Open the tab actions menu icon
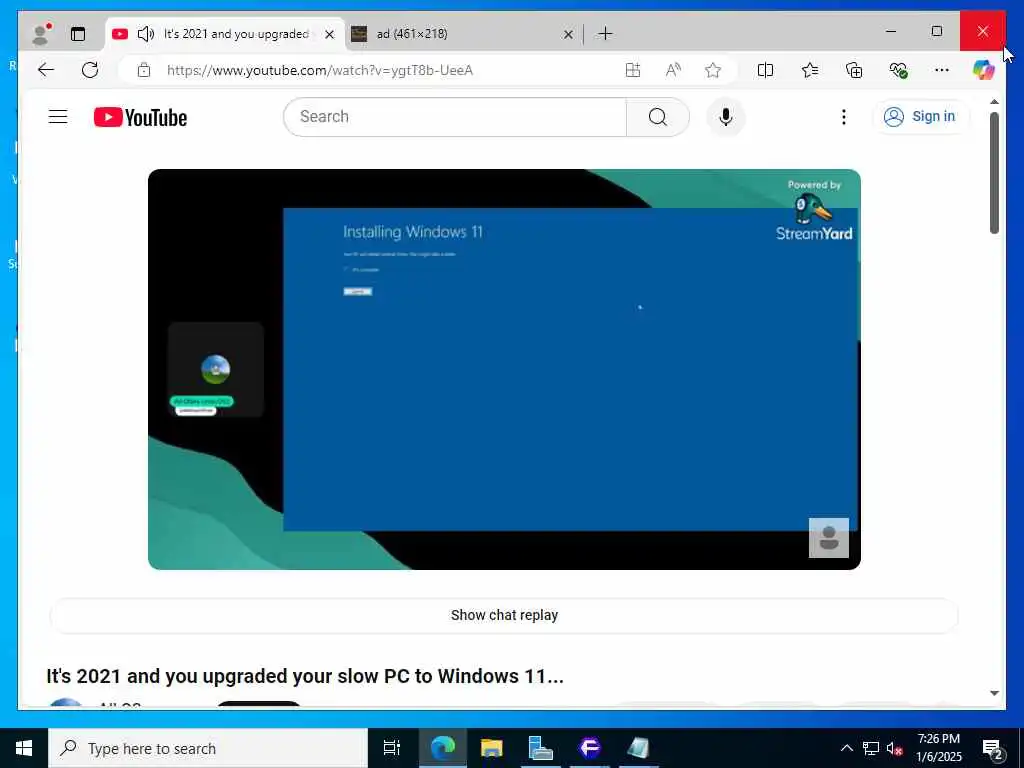 78,34
